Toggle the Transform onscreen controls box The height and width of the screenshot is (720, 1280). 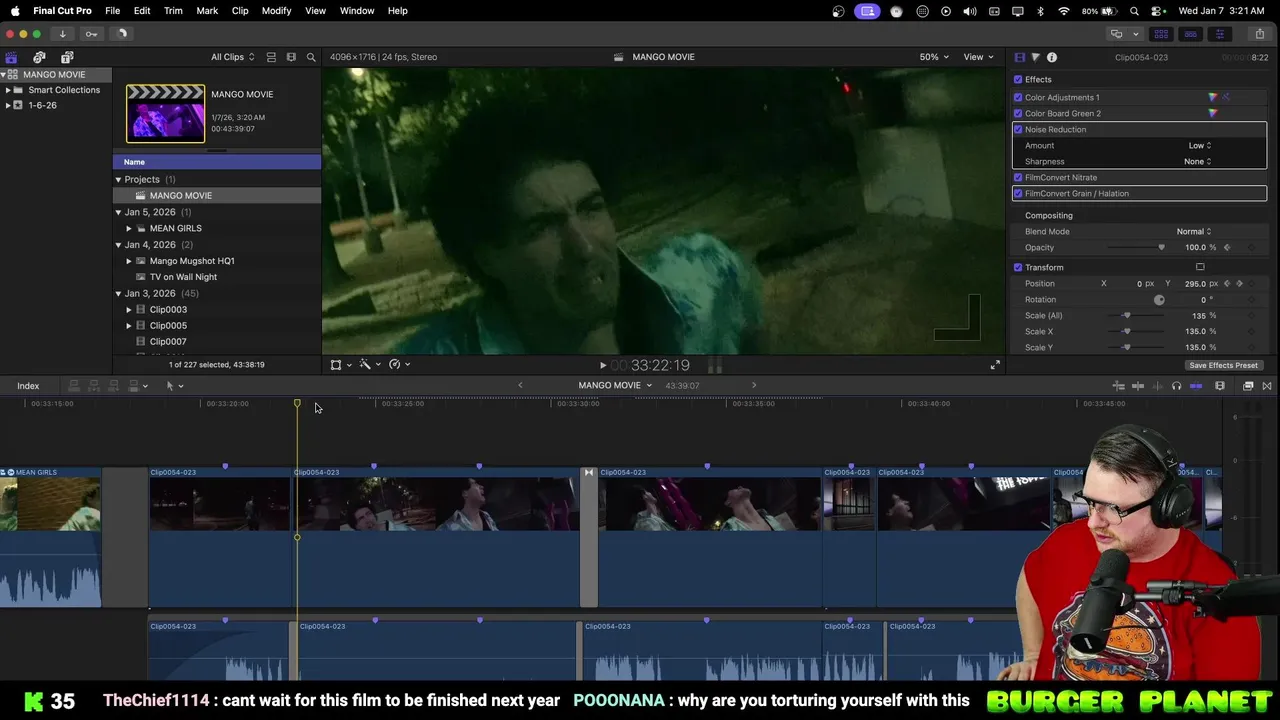coord(1200,267)
